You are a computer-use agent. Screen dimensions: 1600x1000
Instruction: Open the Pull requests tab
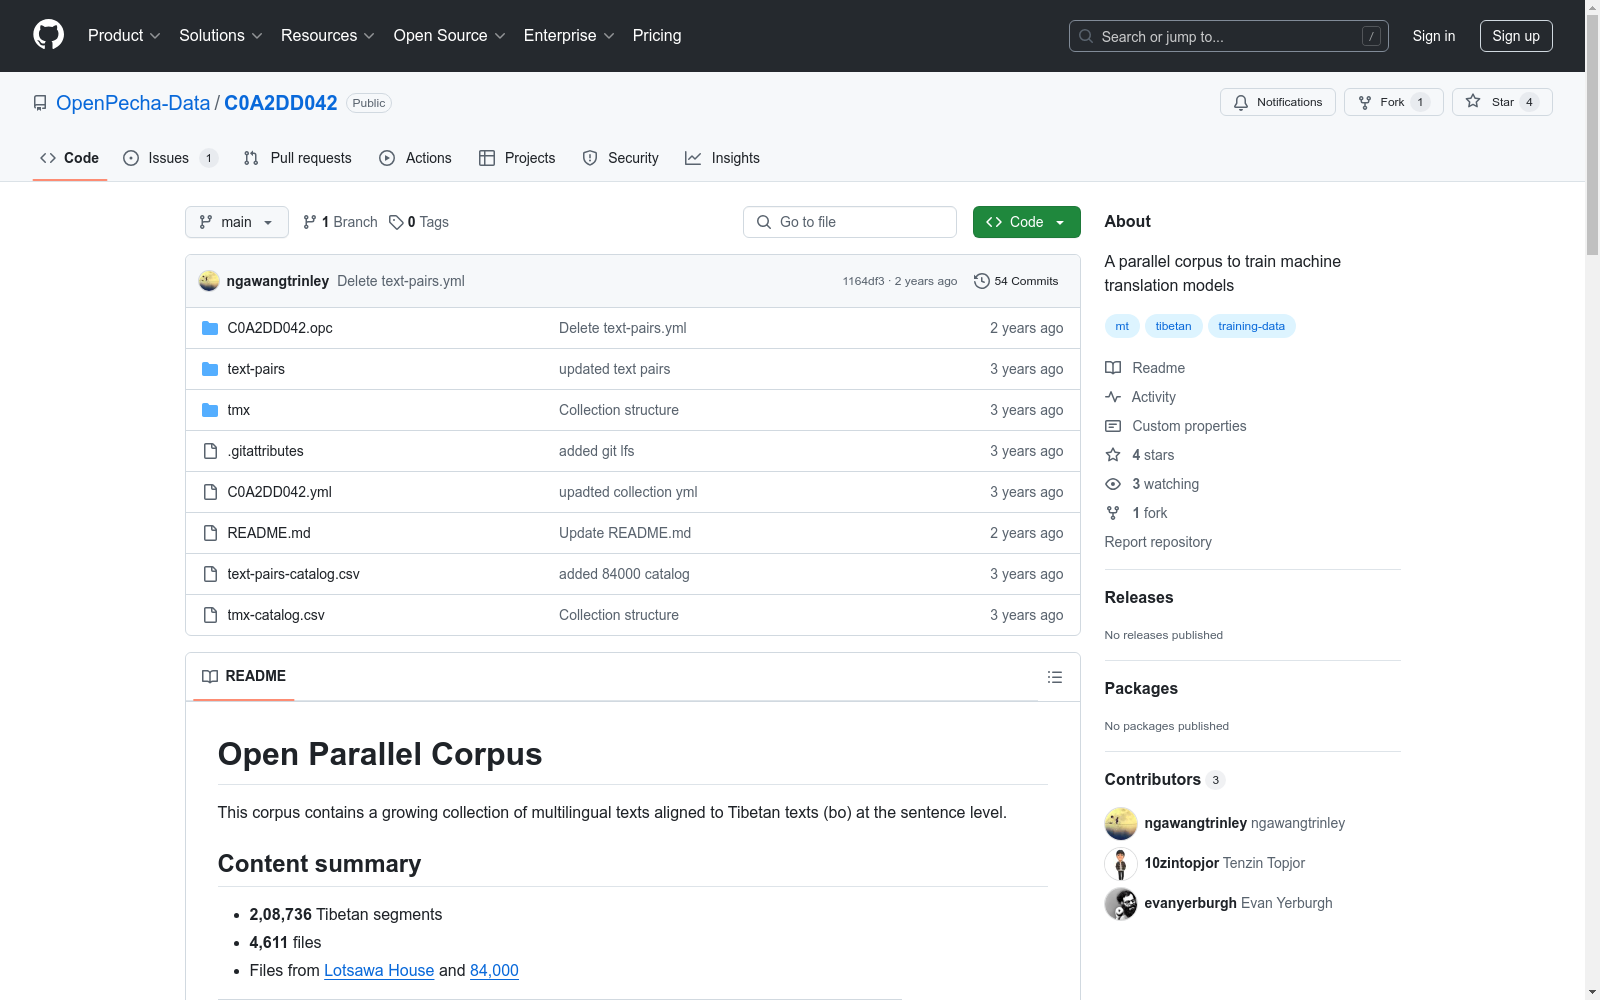(298, 158)
